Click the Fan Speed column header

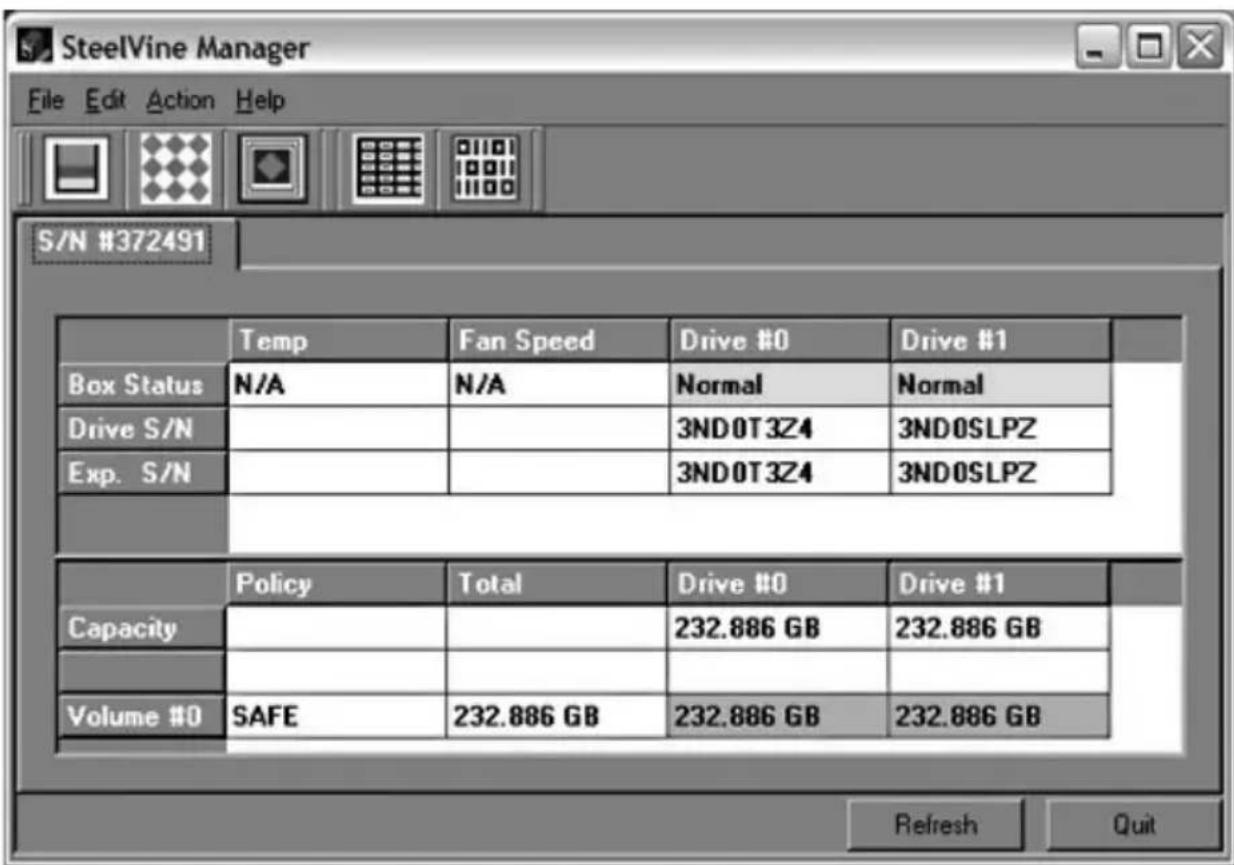[x=559, y=341]
